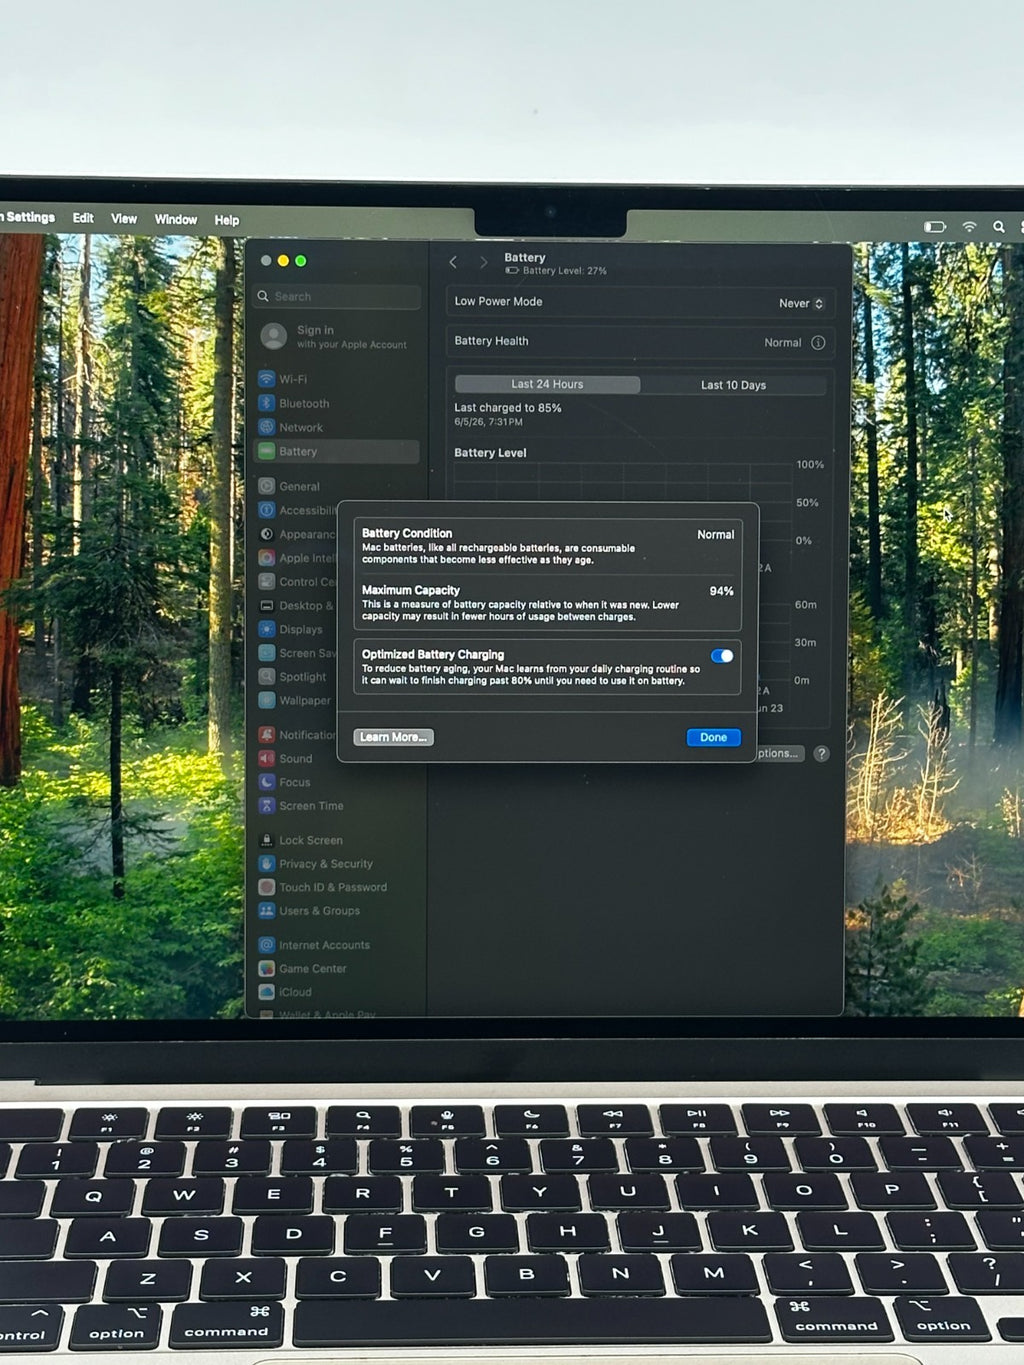Open Spotlight search in menu bar

coord(998,227)
